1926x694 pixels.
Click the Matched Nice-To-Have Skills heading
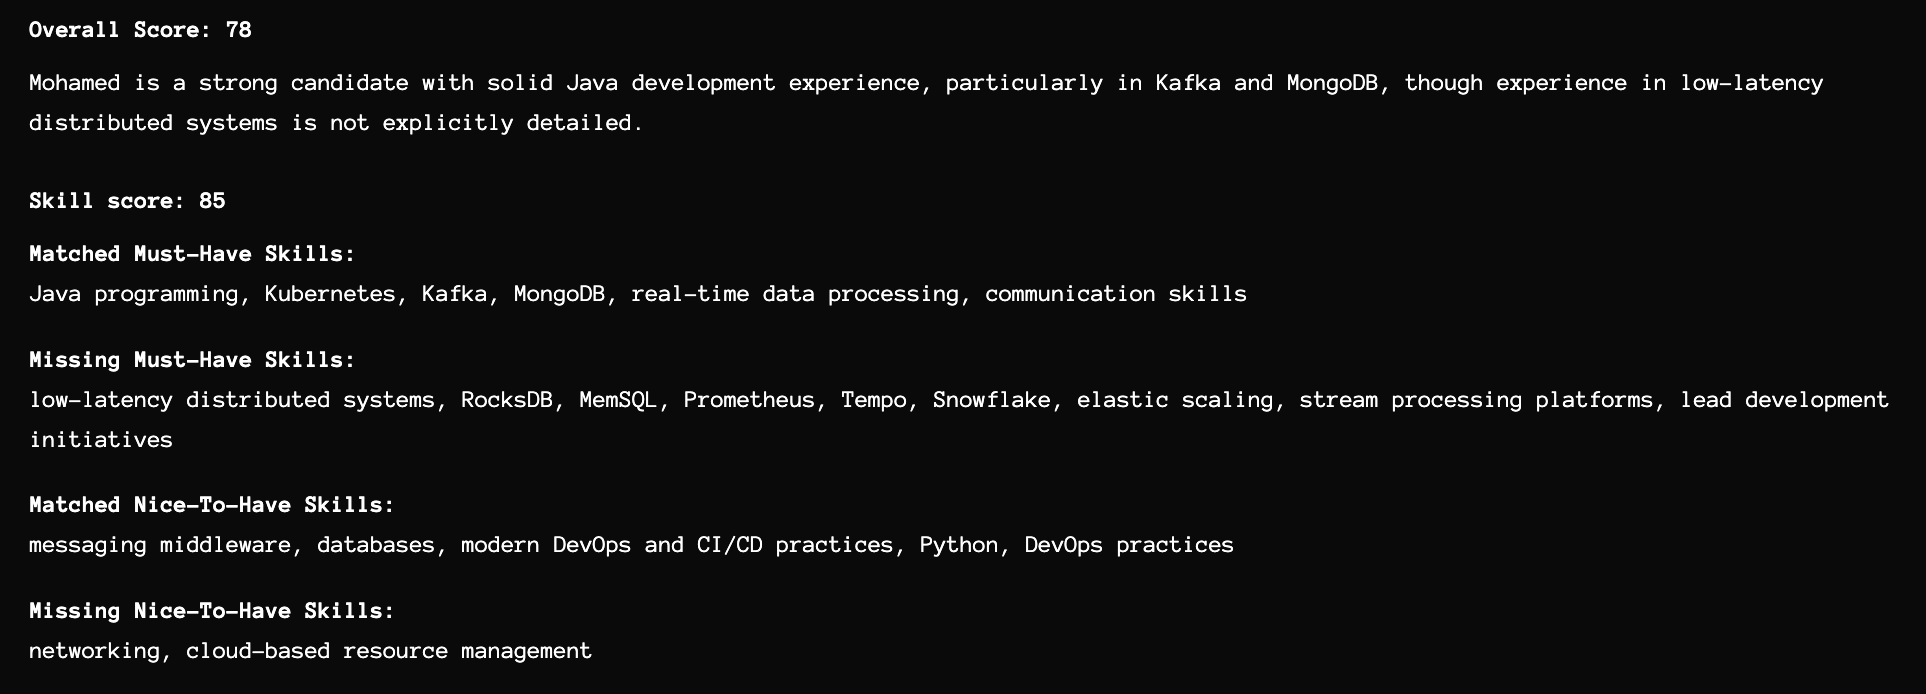pos(212,505)
